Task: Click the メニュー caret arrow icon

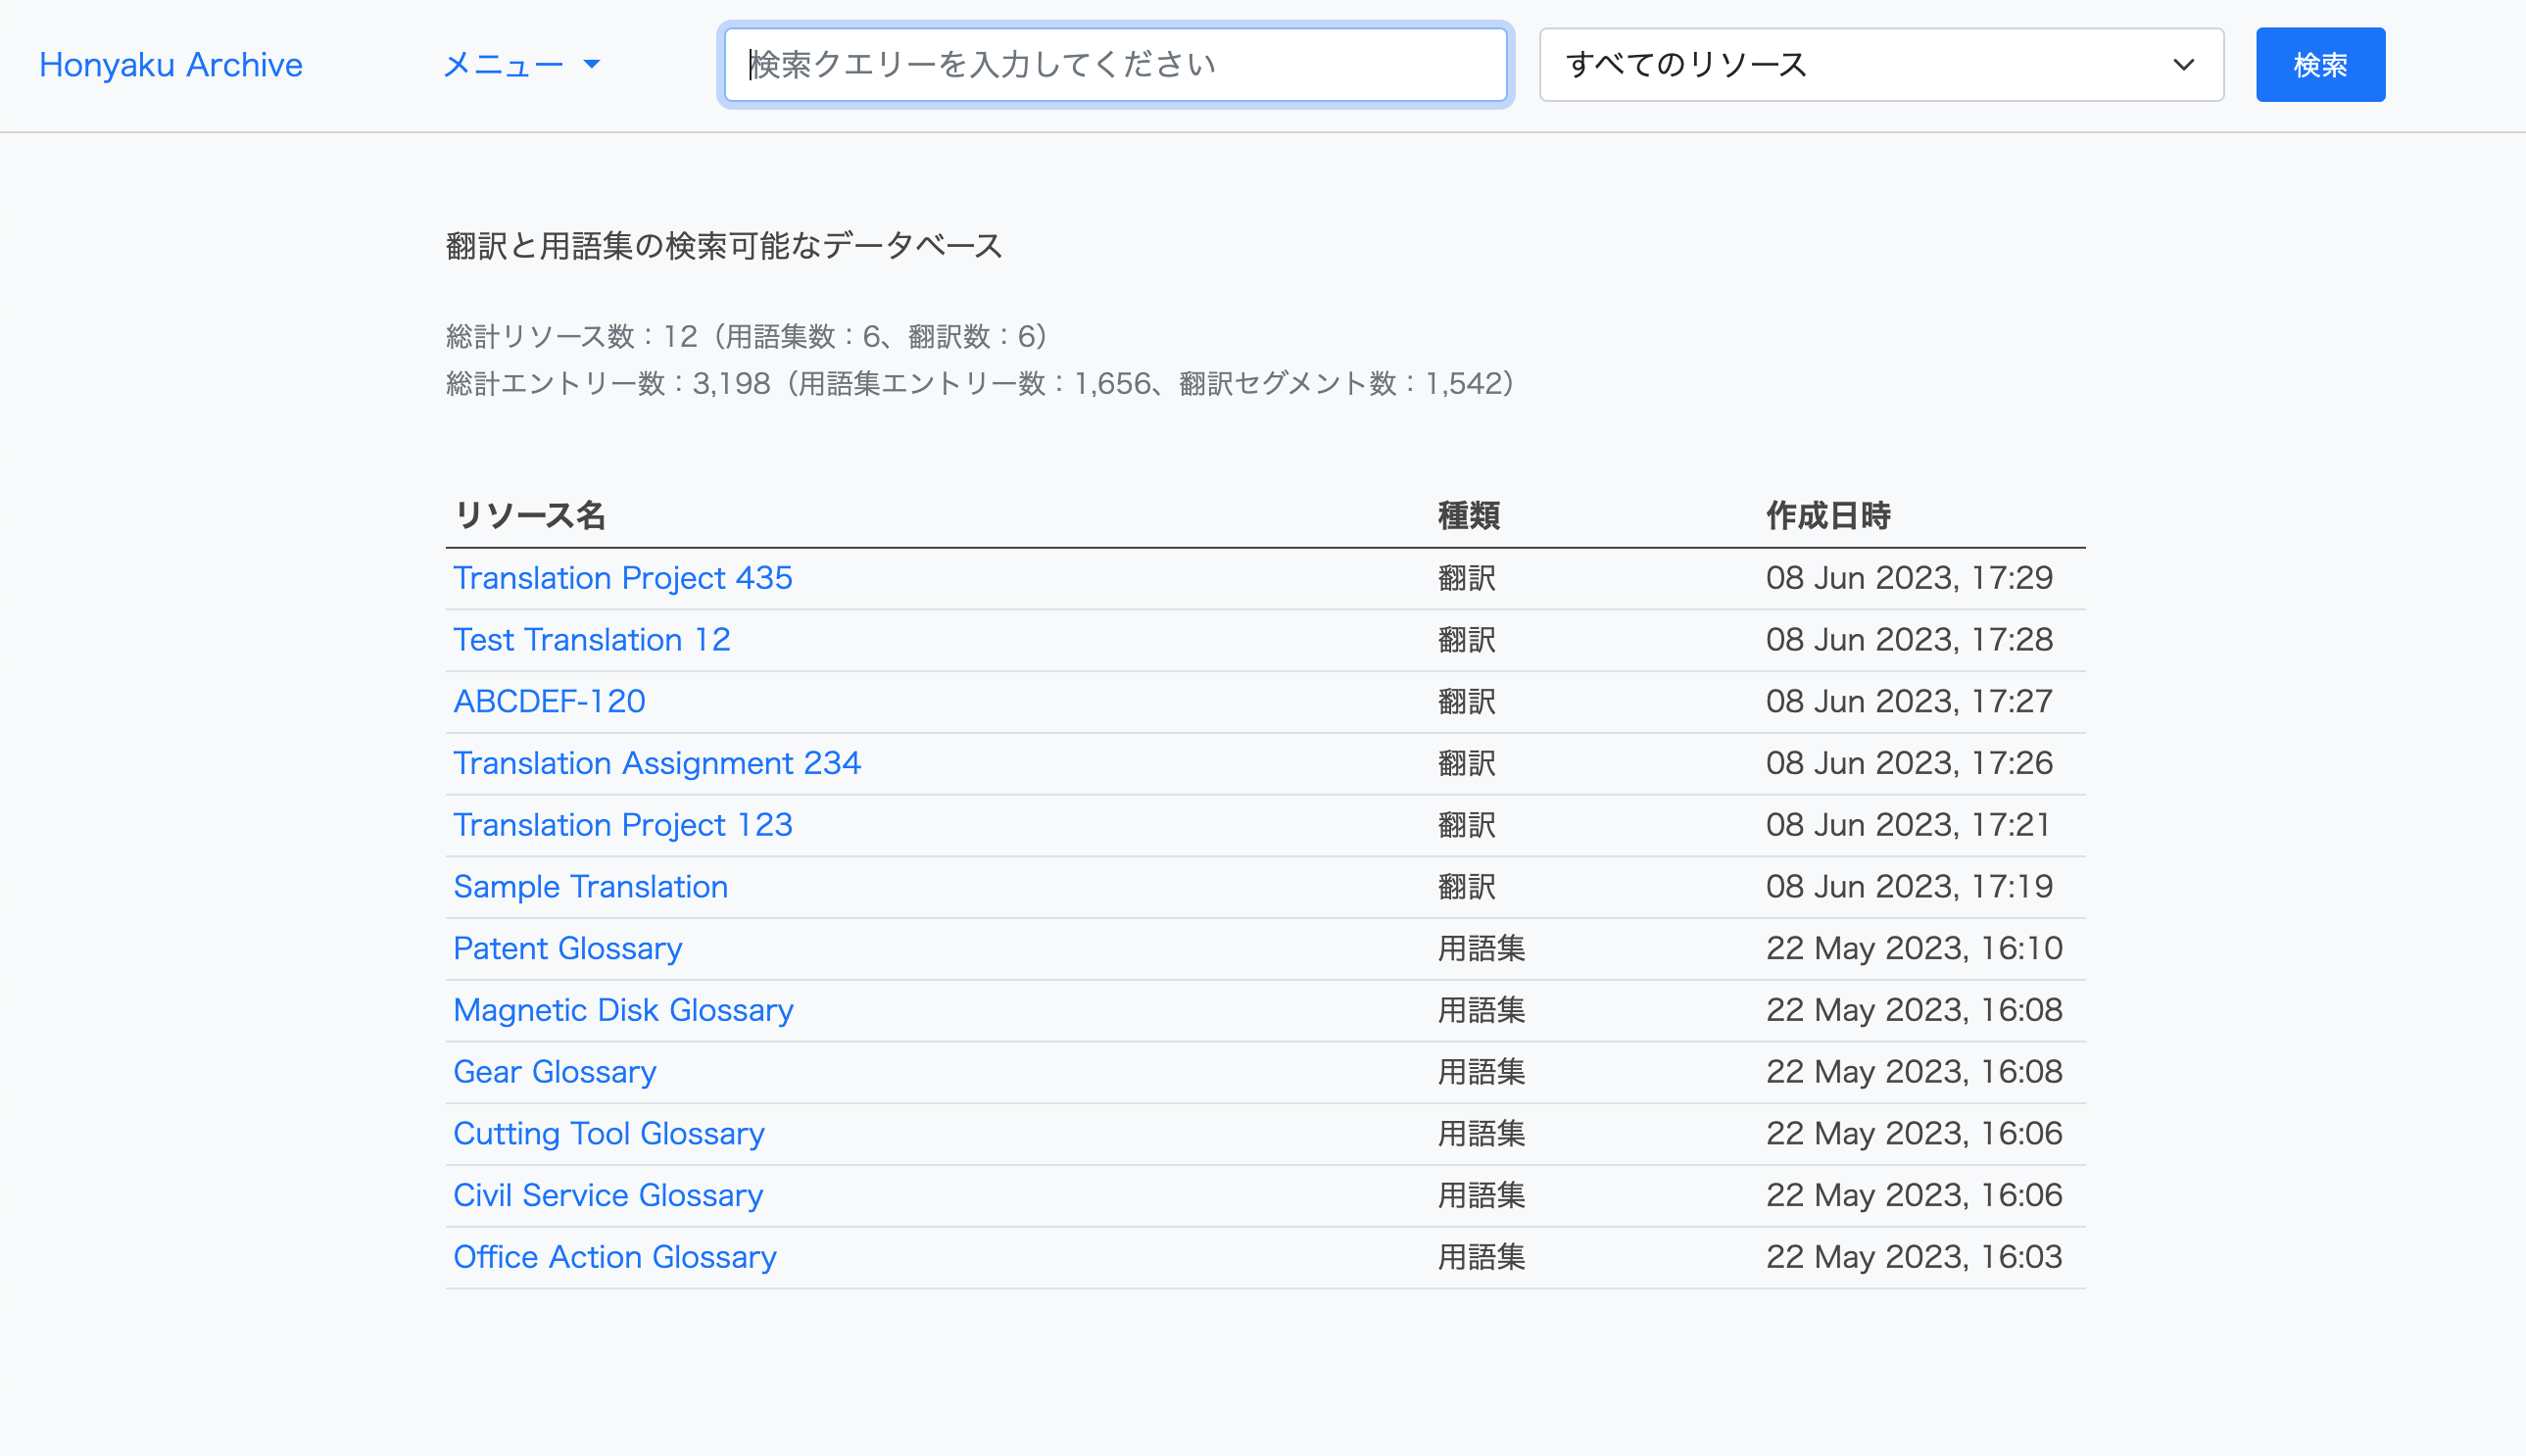Action: pos(592,65)
